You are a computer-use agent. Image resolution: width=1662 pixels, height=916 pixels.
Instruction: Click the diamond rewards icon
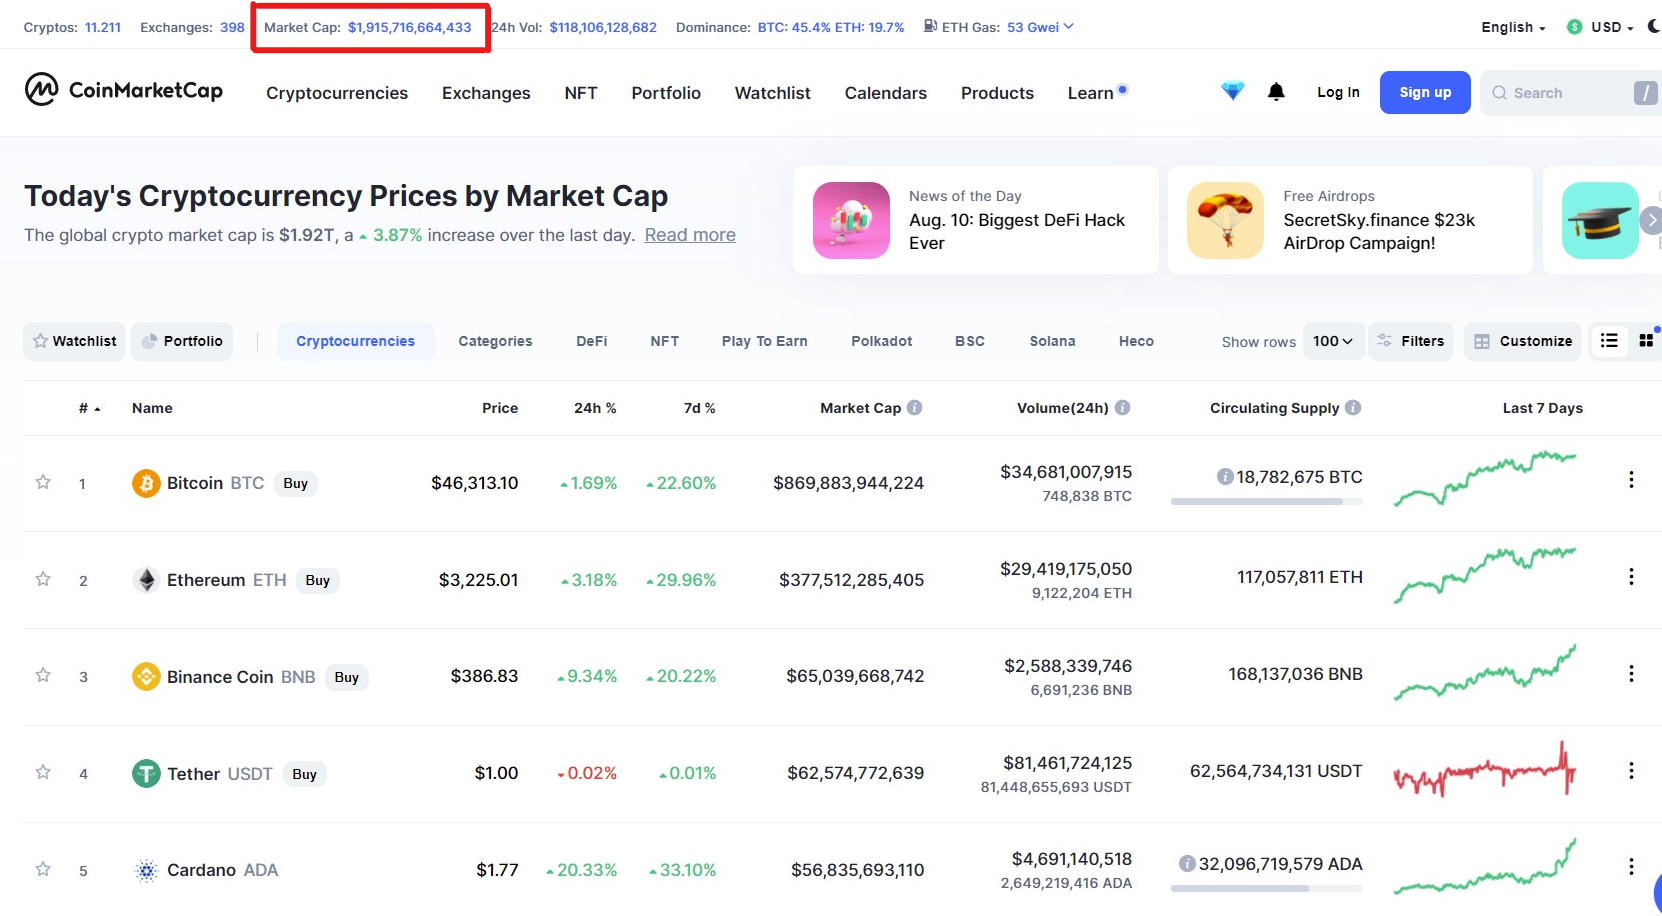coord(1233,92)
